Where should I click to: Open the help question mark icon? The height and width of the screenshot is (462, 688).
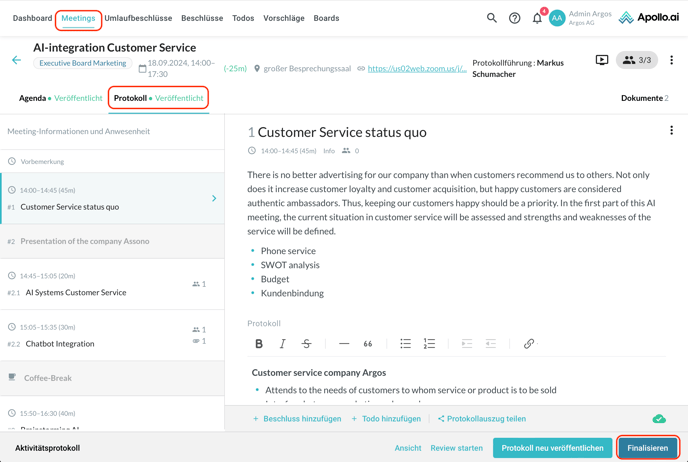coord(514,18)
